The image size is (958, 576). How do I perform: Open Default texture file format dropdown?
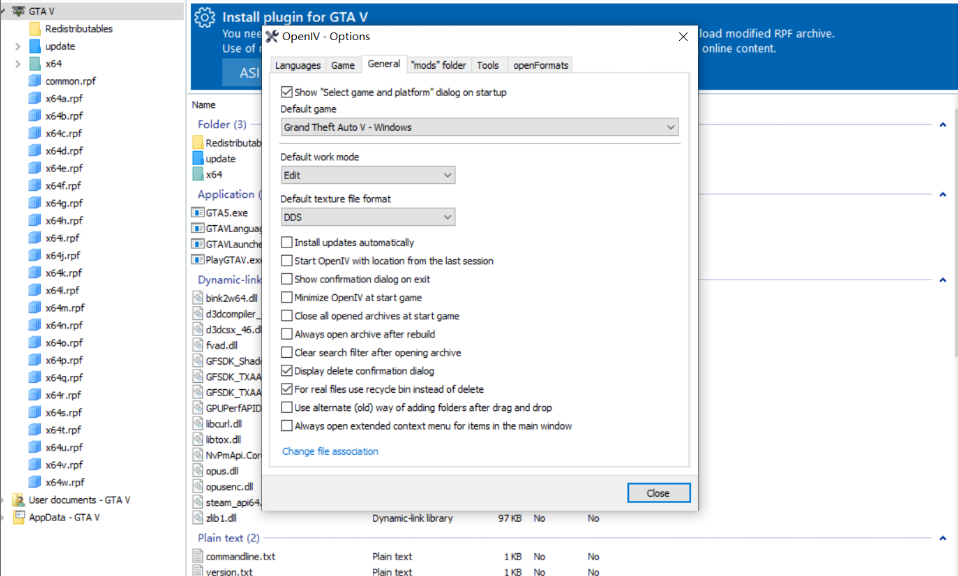pyautogui.click(x=368, y=217)
